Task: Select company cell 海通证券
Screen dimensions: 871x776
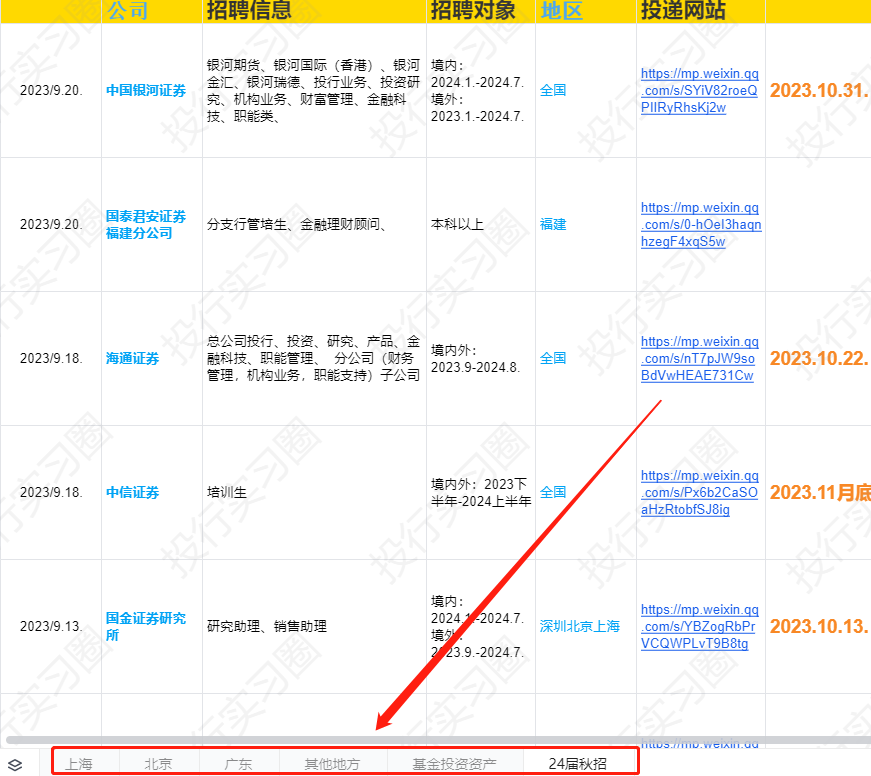Action: [152, 358]
